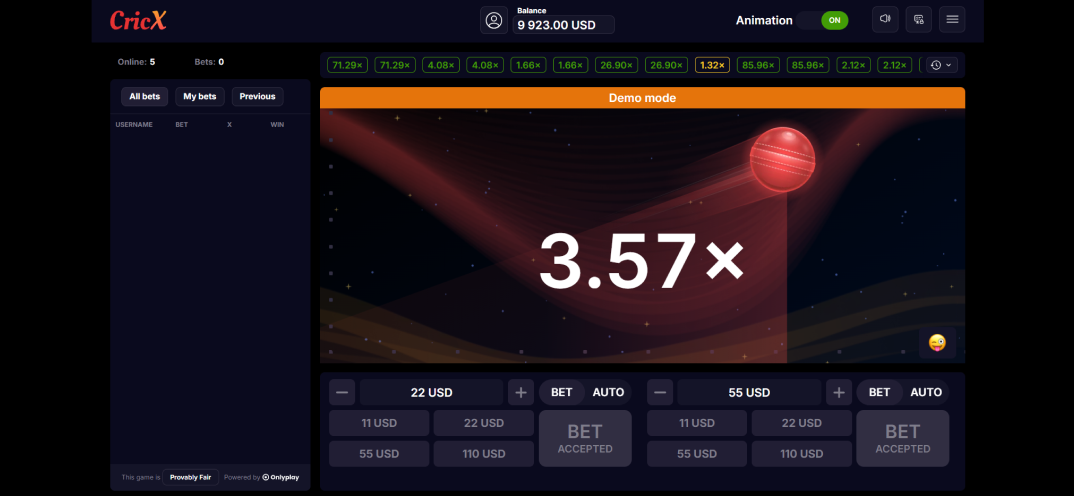
Task: Click the red cricket ball
Action: (782, 160)
